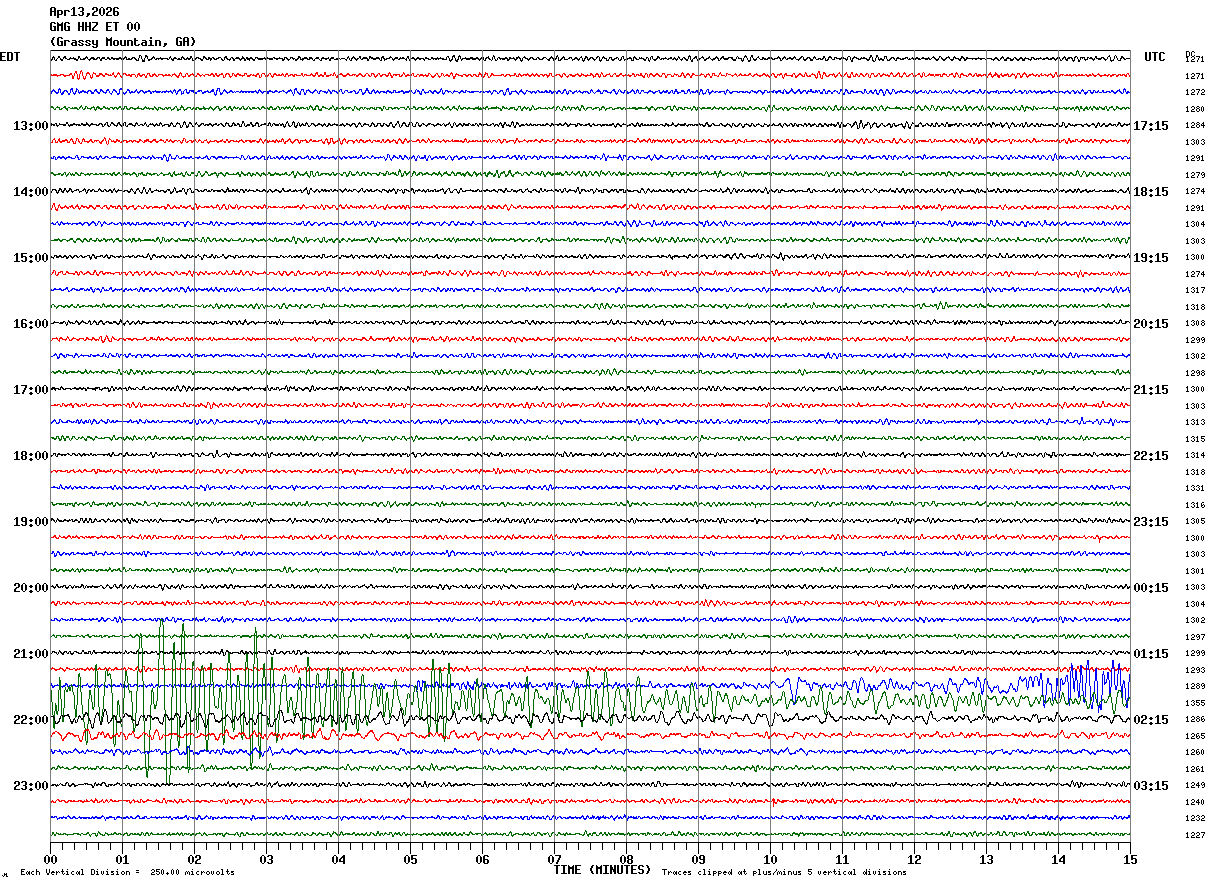Click the Grassy Mountain, GA station name
The height and width of the screenshot is (886, 1210).
(x=123, y=42)
